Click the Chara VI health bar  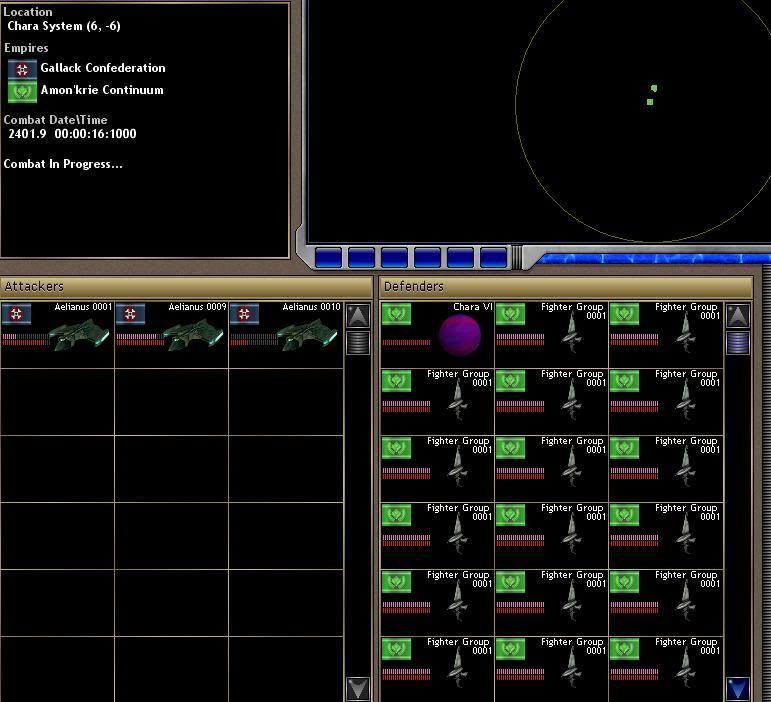406,343
